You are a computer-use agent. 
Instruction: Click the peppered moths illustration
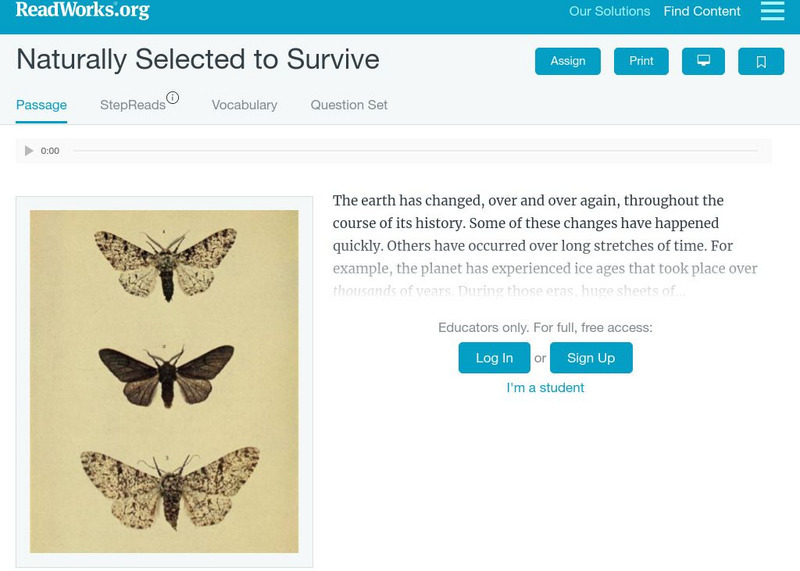click(164, 381)
